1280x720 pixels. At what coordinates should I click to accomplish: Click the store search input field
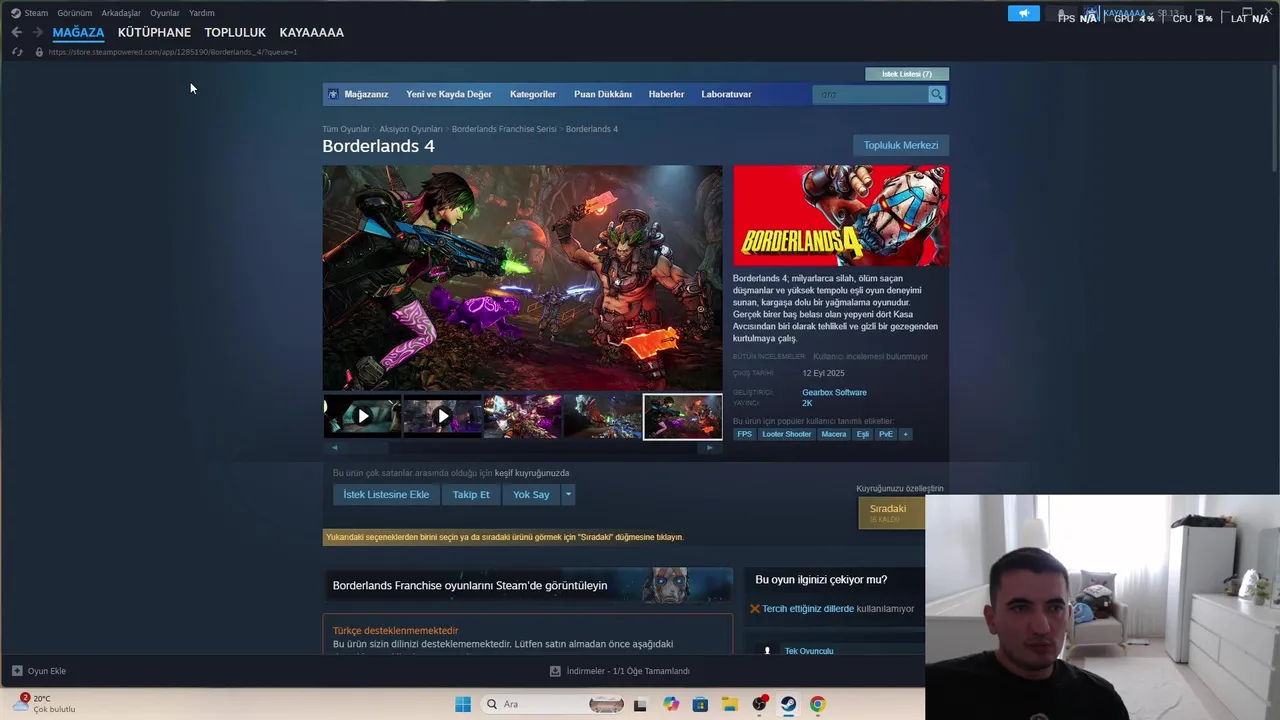point(871,94)
